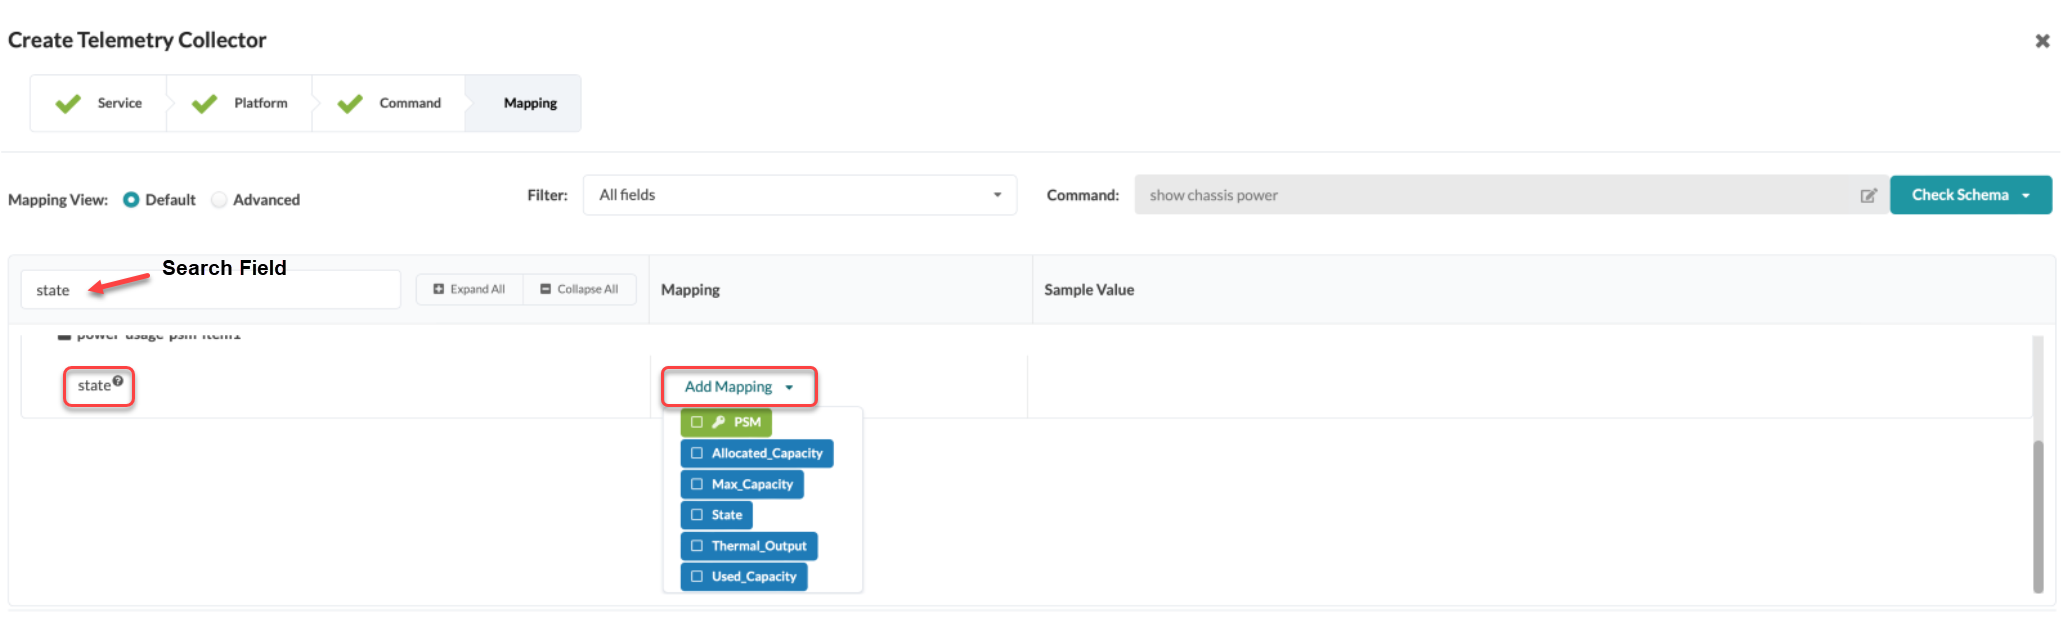Click the Command step green checkmark
Screen dimensions: 2062x634
point(350,103)
